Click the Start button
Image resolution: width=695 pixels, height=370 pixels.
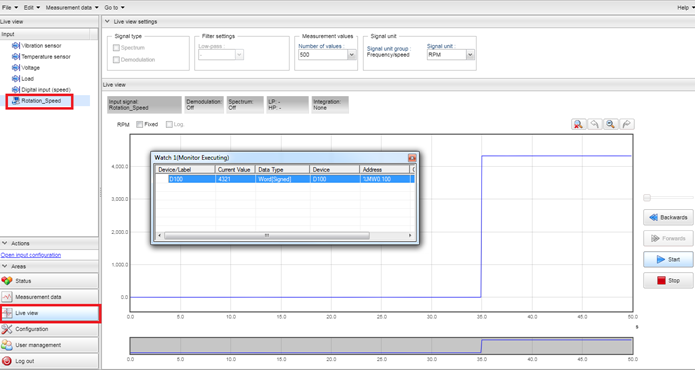point(668,260)
